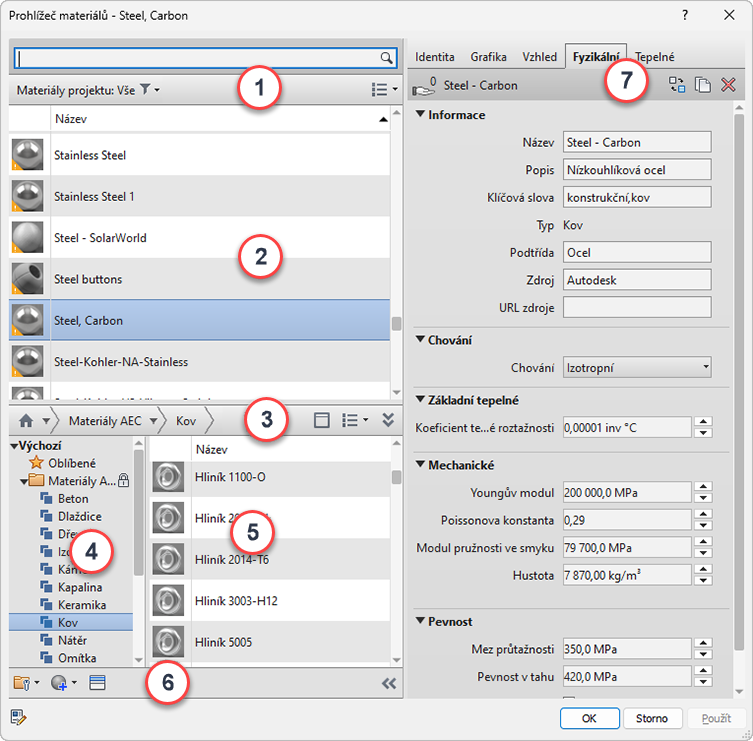
Task: Click create new material icon
Action: [59, 683]
